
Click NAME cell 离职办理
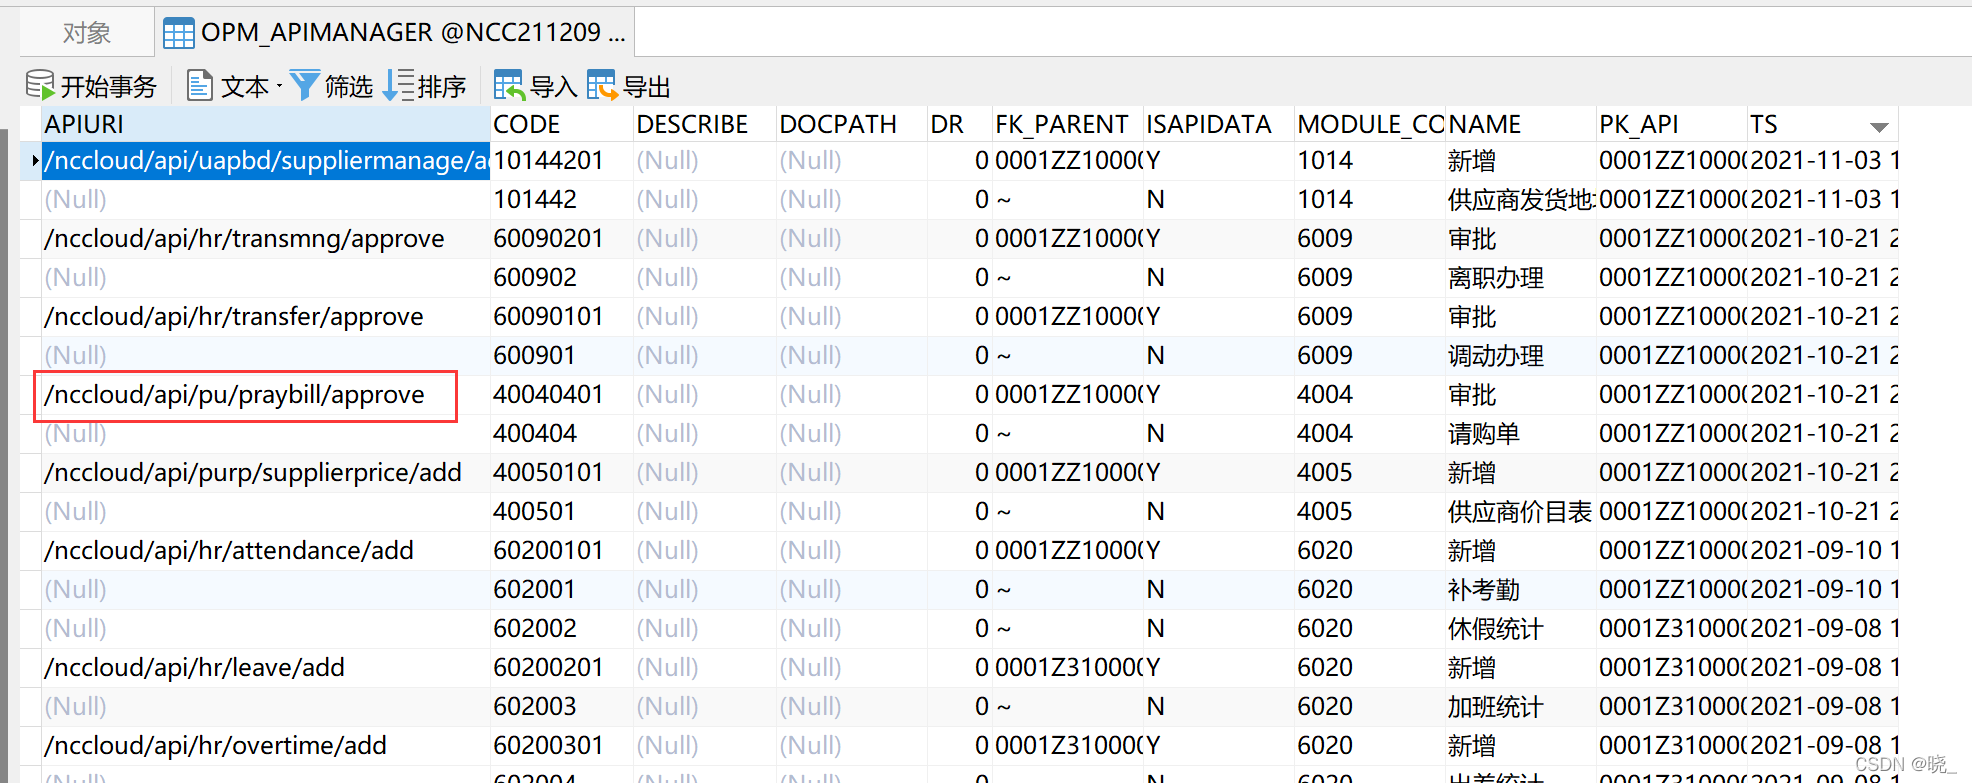click(1520, 278)
